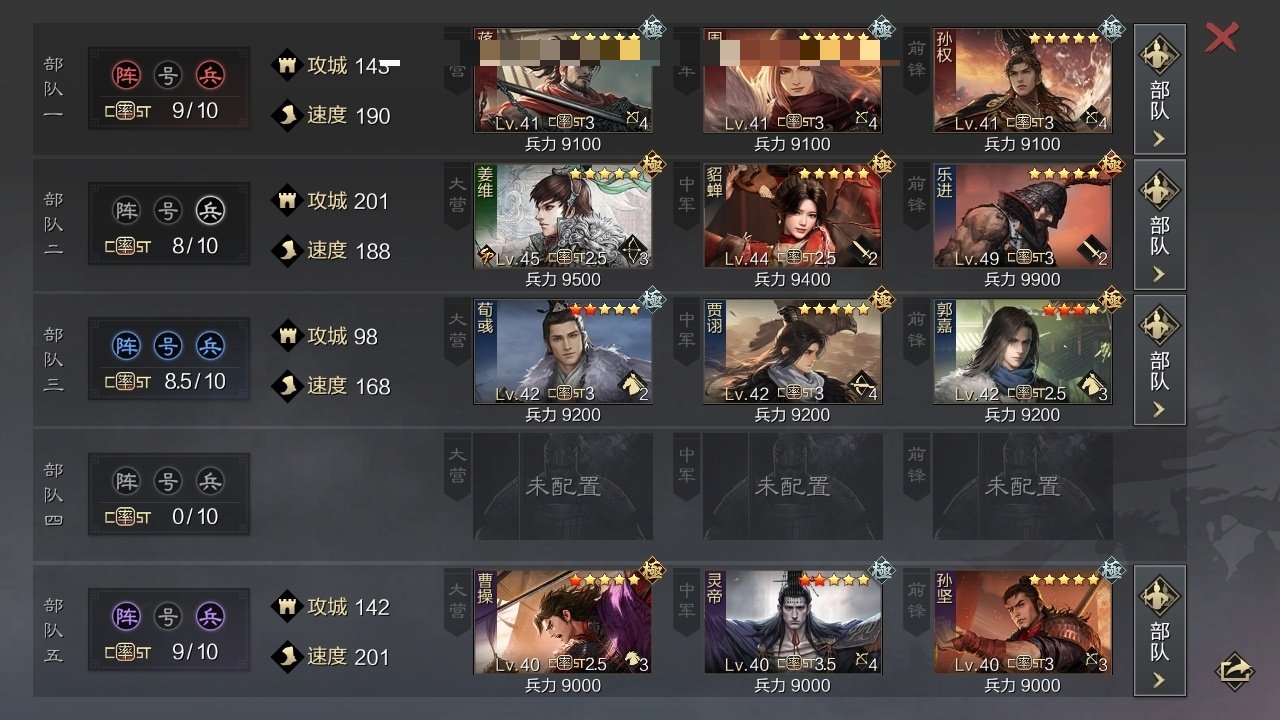Click the share arrow icon at bottom right
The height and width of the screenshot is (720, 1280).
1234,671
